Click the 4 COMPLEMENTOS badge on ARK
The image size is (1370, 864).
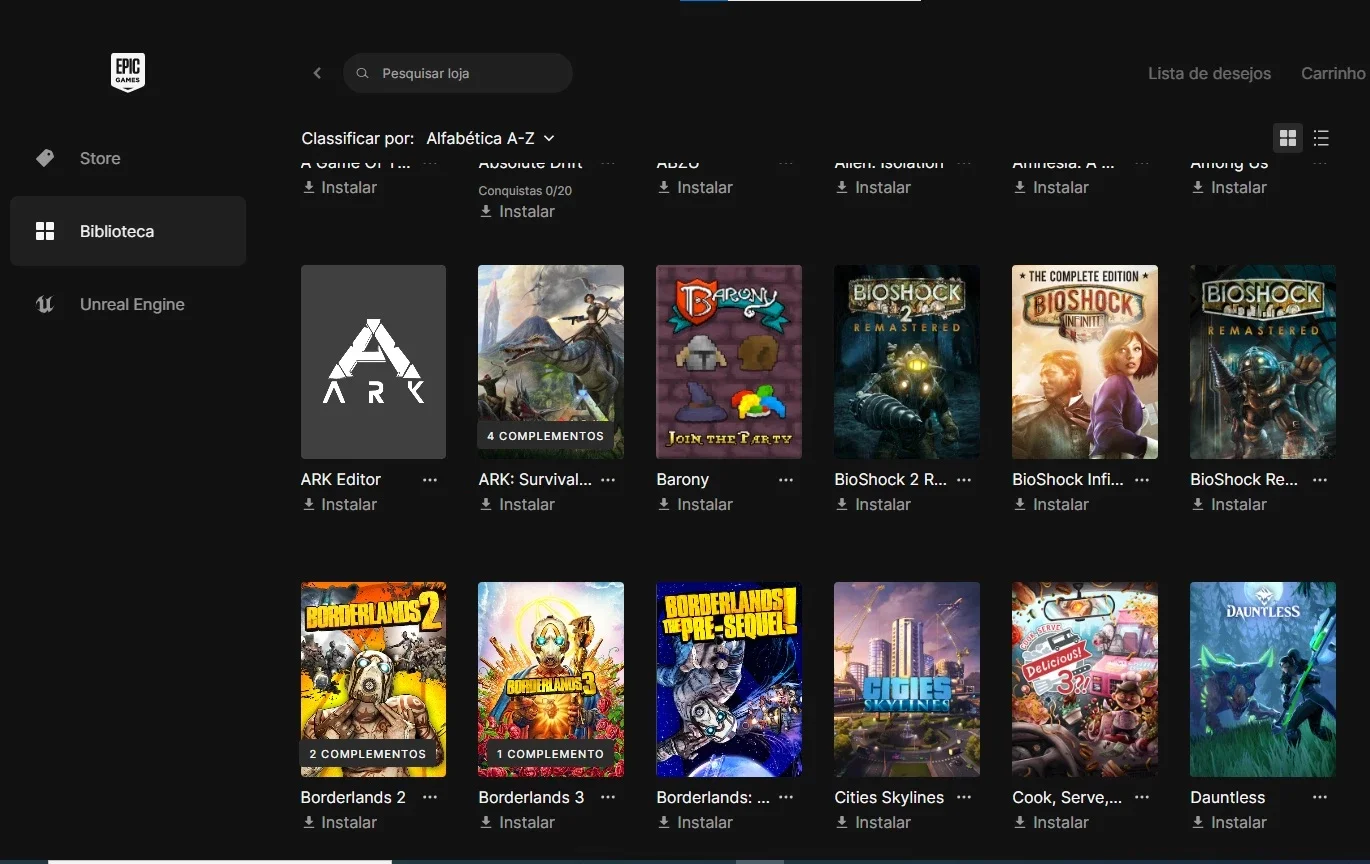[545, 436]
